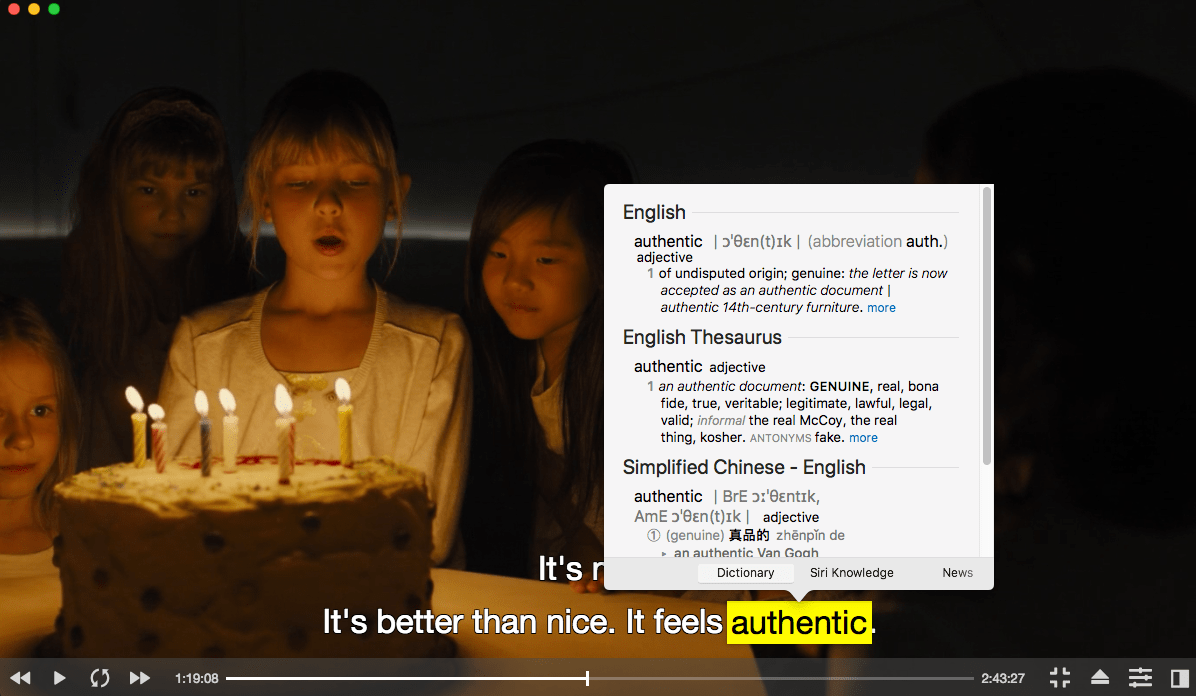Click the remaining time display 2:43:27
Screen dimensions: 1196x696
[x=1002, y=678]
